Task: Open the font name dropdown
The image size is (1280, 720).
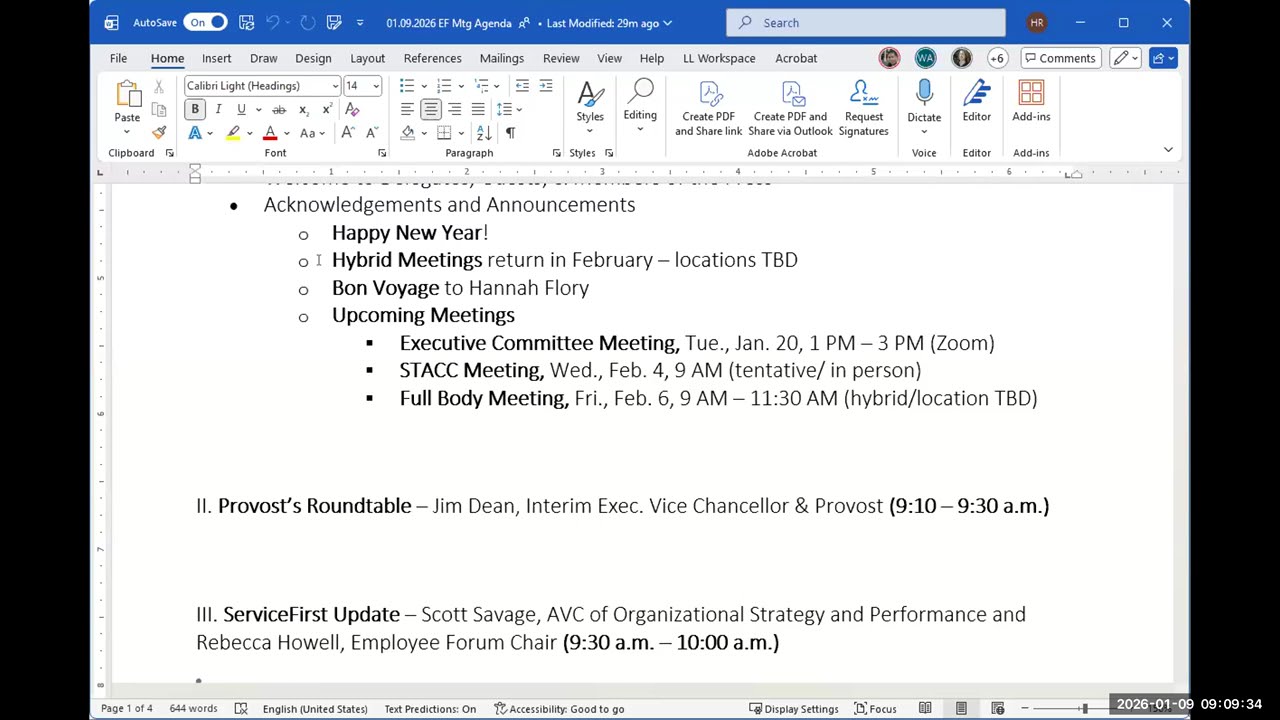Action: pos(335,86)
